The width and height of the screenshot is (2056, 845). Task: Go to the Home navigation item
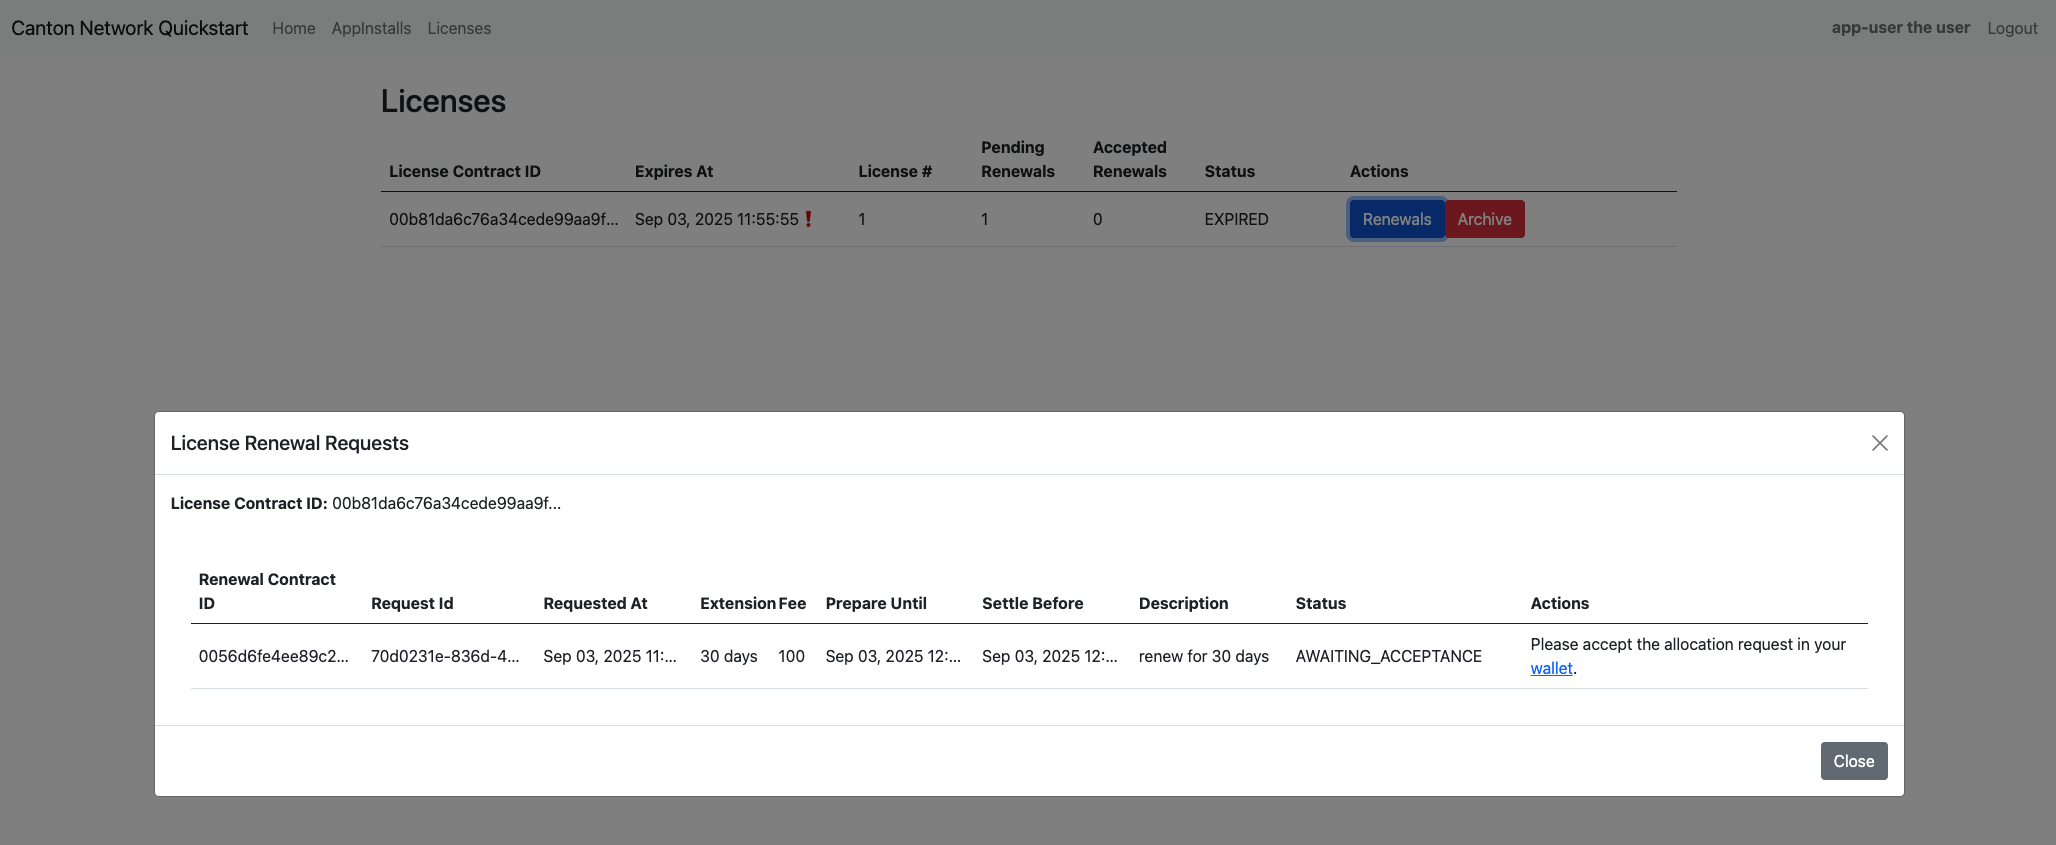[293, 28]
